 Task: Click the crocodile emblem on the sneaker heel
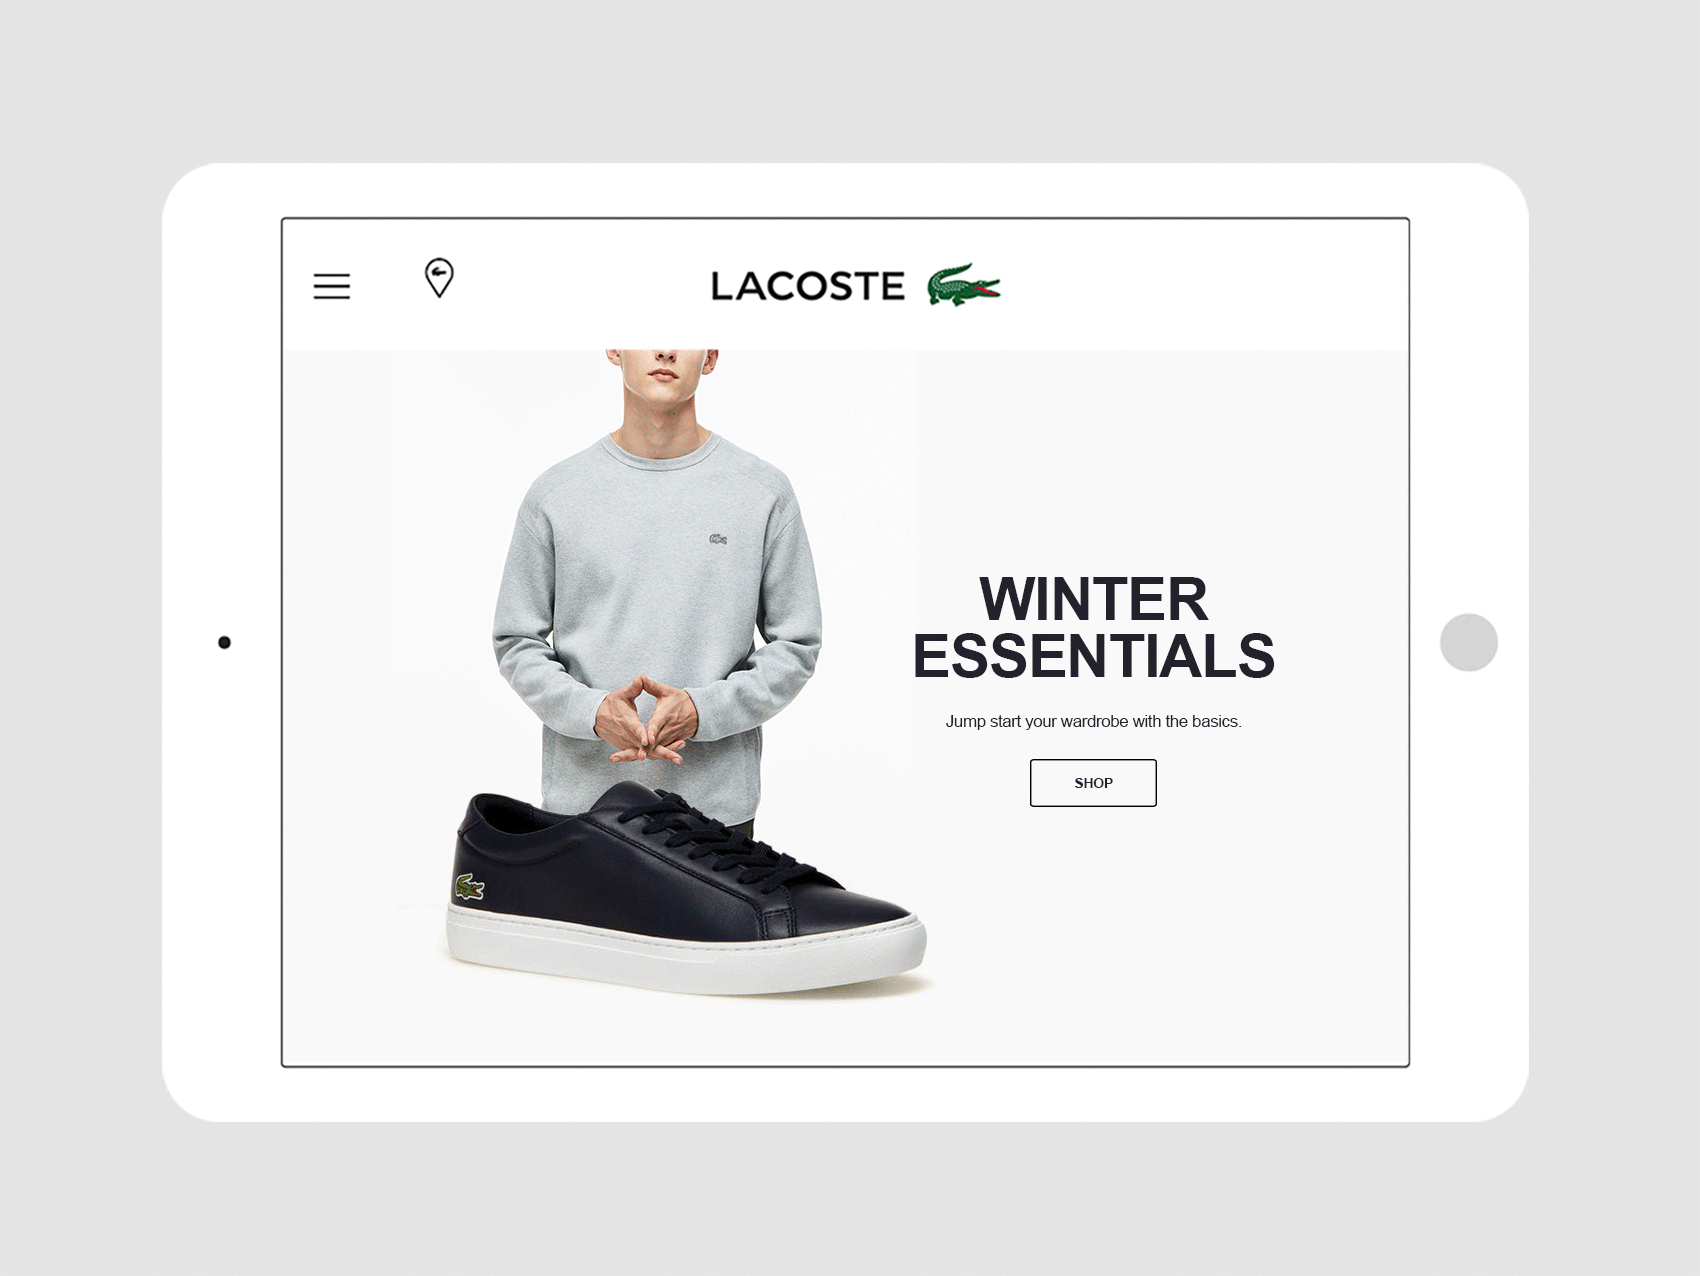tap(469, 887)
